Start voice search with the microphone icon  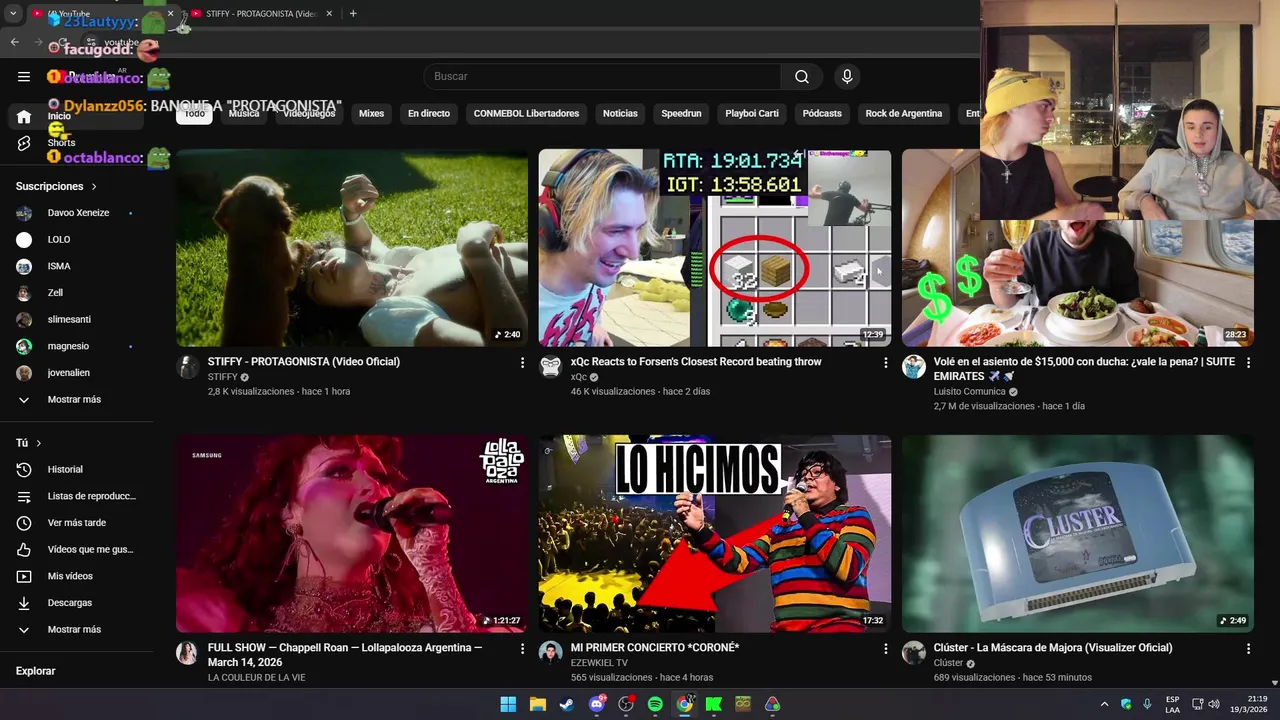coord(847,77)
